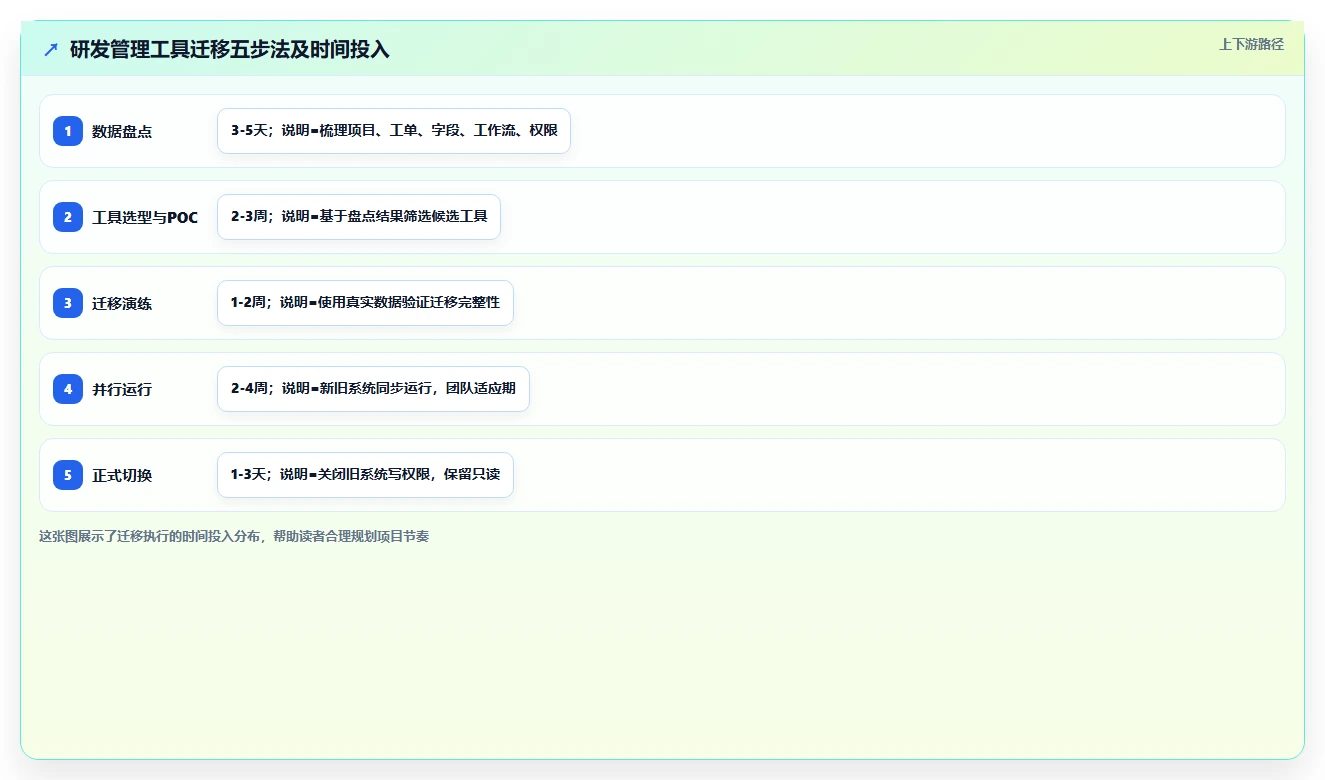This screenshot has width=1325, height=780.
Task: Click the step number 3 badge
Action: pos(68,303)
